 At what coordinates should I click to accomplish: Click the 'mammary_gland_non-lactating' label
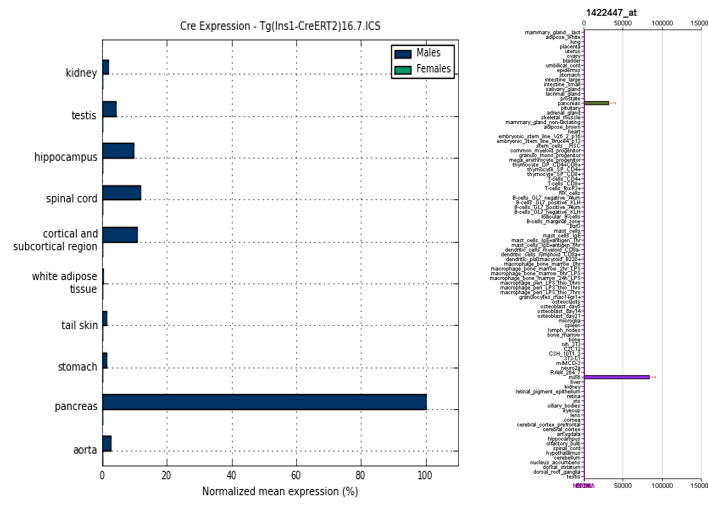coord(543,122)
